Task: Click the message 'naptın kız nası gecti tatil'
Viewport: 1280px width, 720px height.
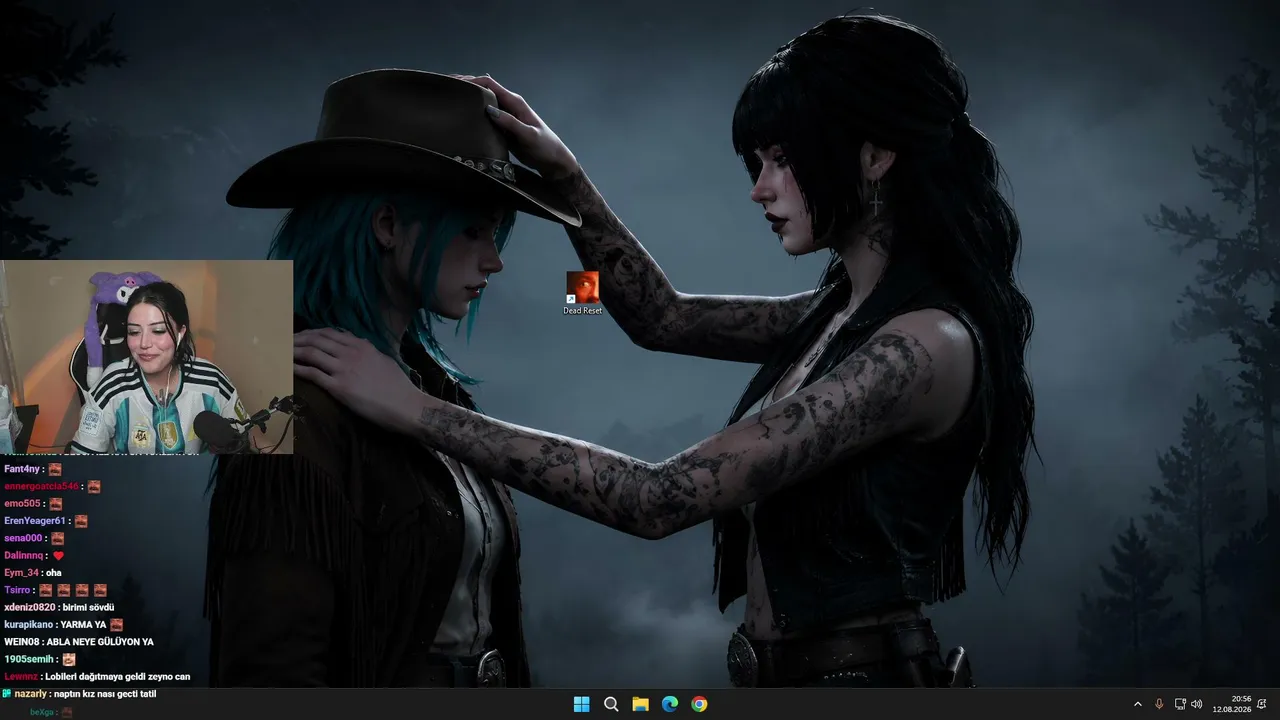Action: click(x=105, y=694)
